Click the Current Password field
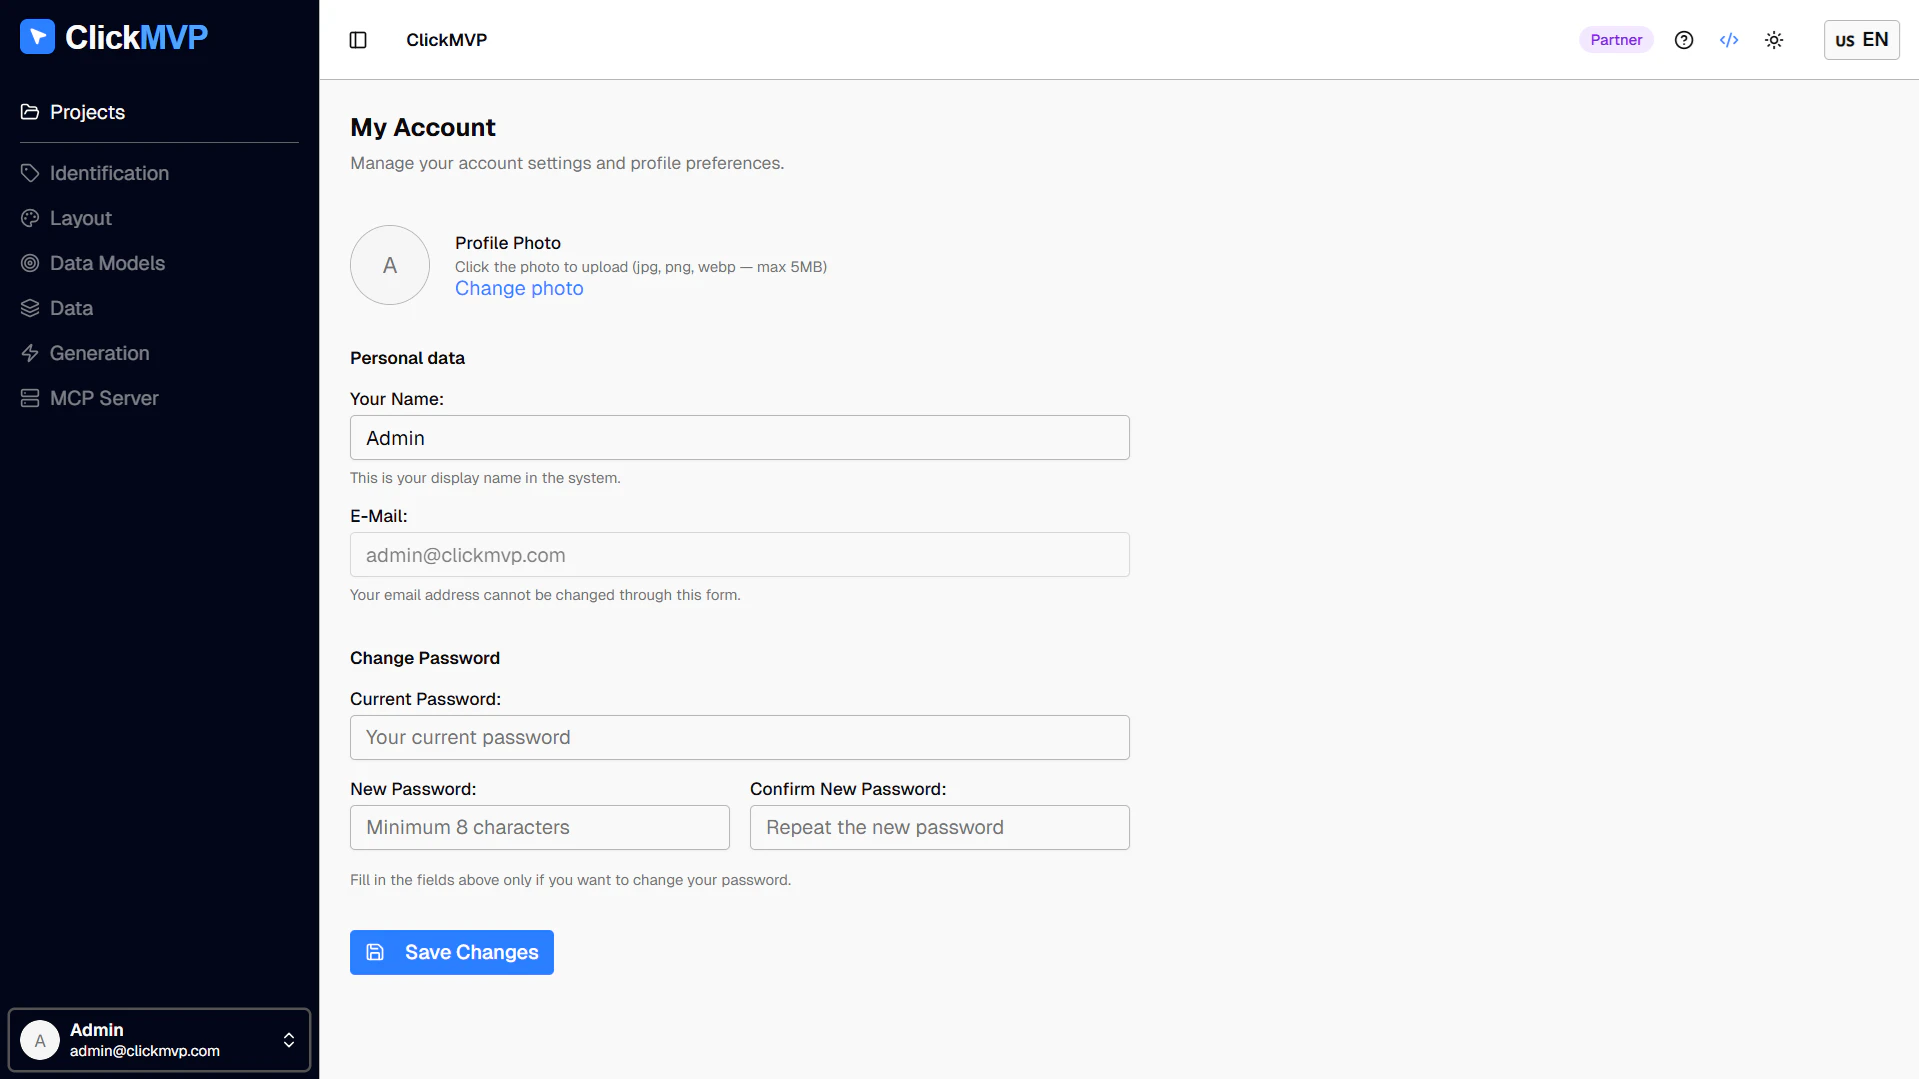Viewport: 1919px width, 1079px height. pyautogui.click(x=740, y=737)
